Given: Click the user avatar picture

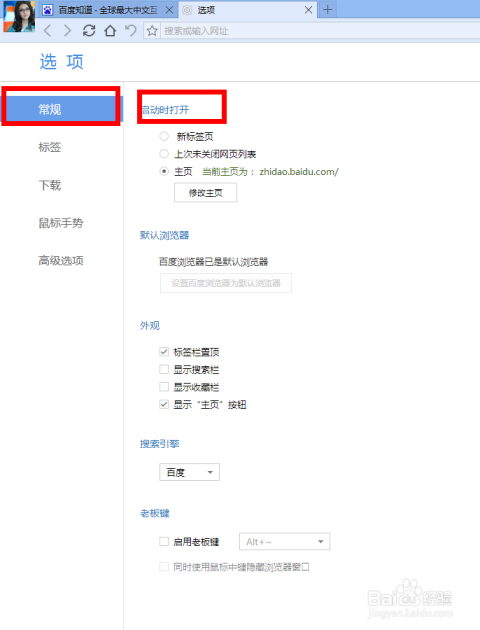Looking at the screenshot, I should pos(19,16).
